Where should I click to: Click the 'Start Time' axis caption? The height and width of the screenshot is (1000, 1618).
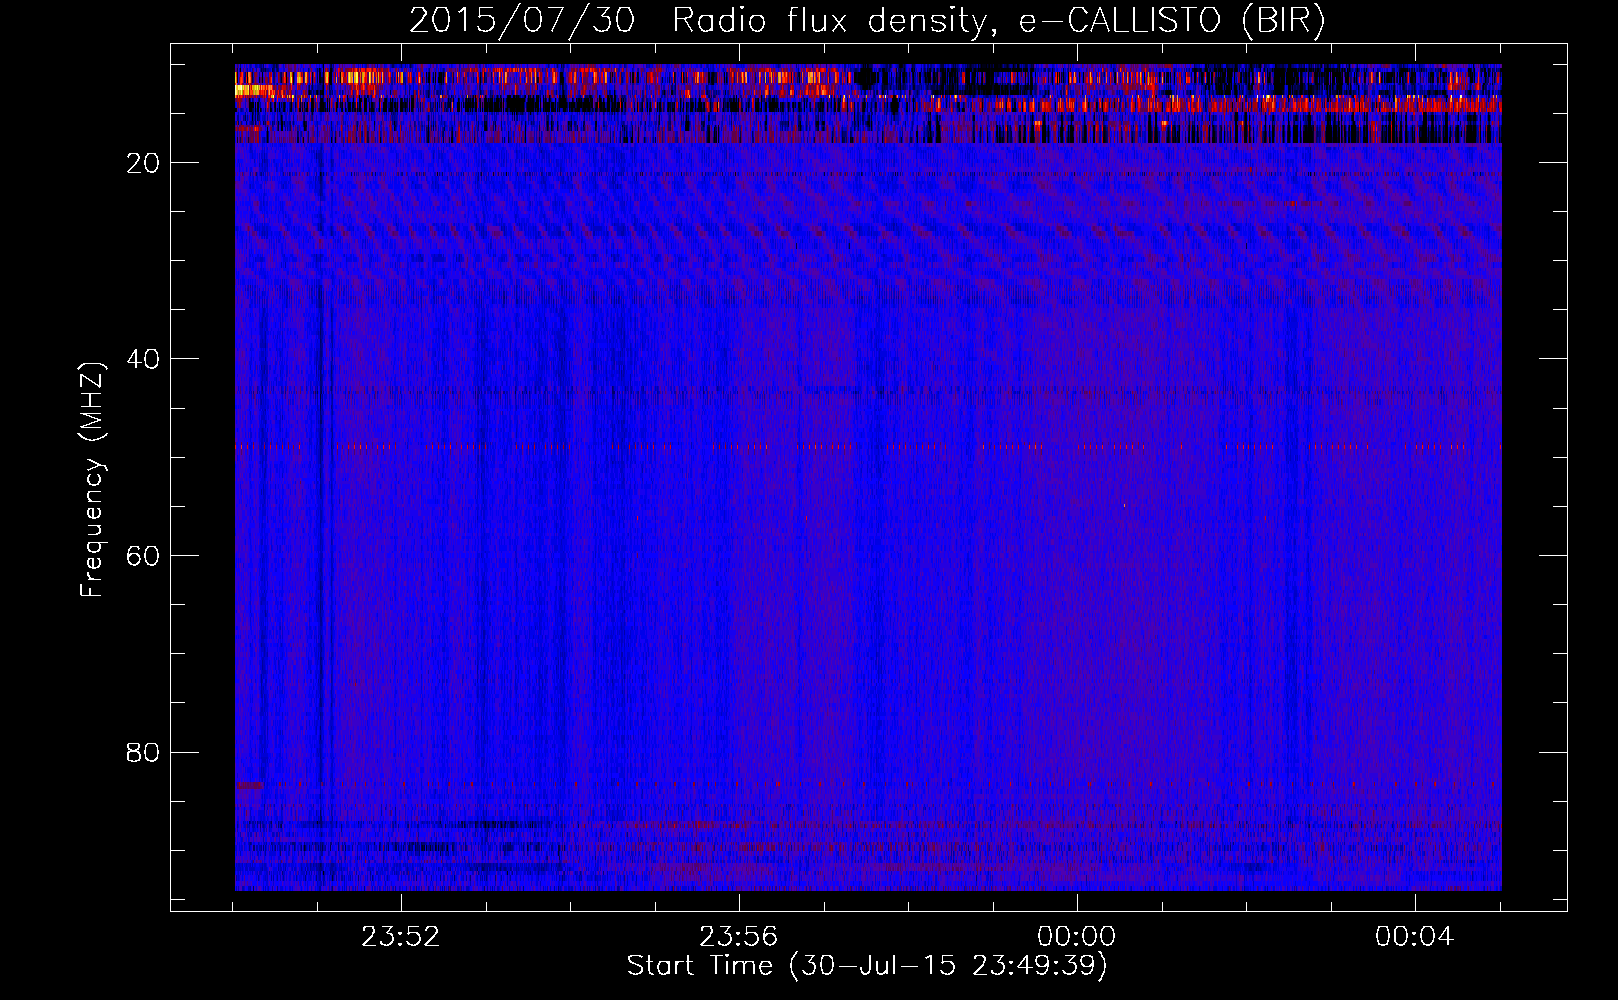(x=867, y=966)
